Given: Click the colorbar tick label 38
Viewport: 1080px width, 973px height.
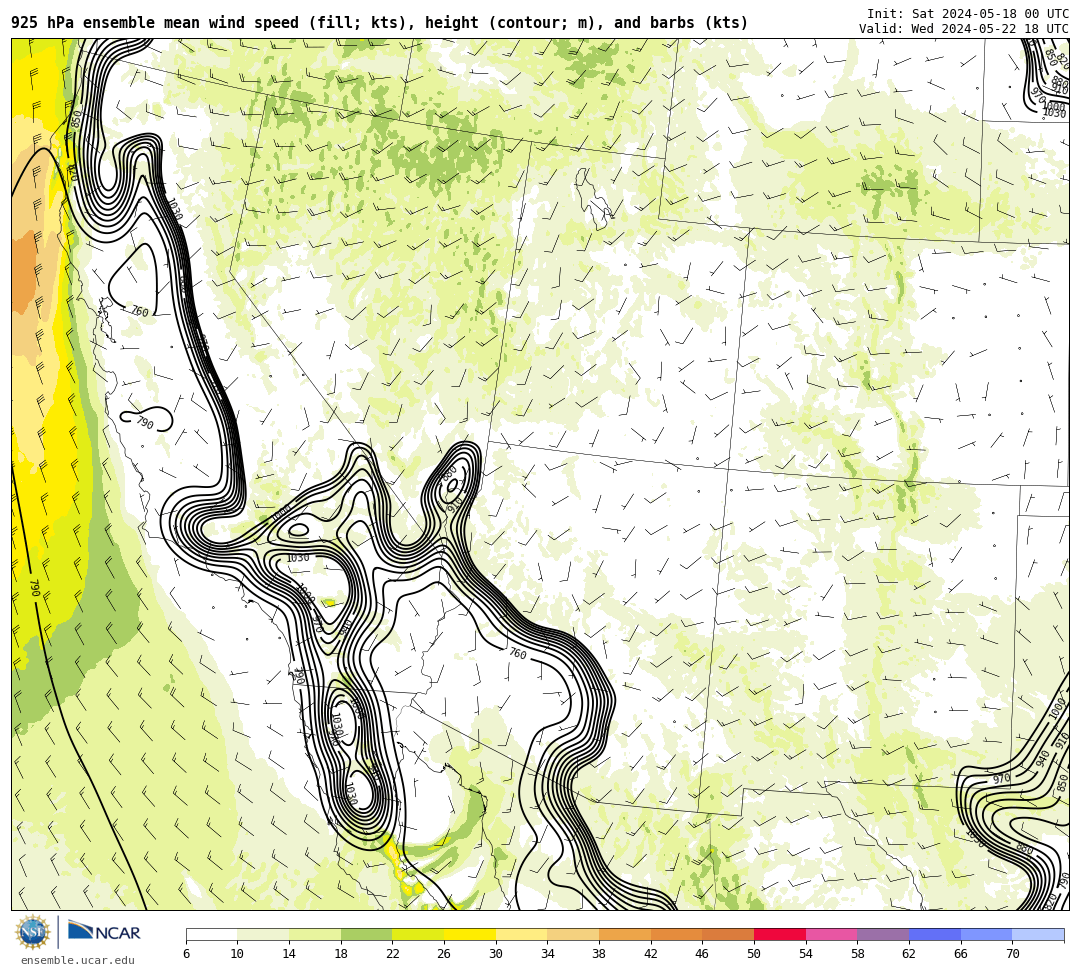Looking at the screenshot, I should 599,954.
